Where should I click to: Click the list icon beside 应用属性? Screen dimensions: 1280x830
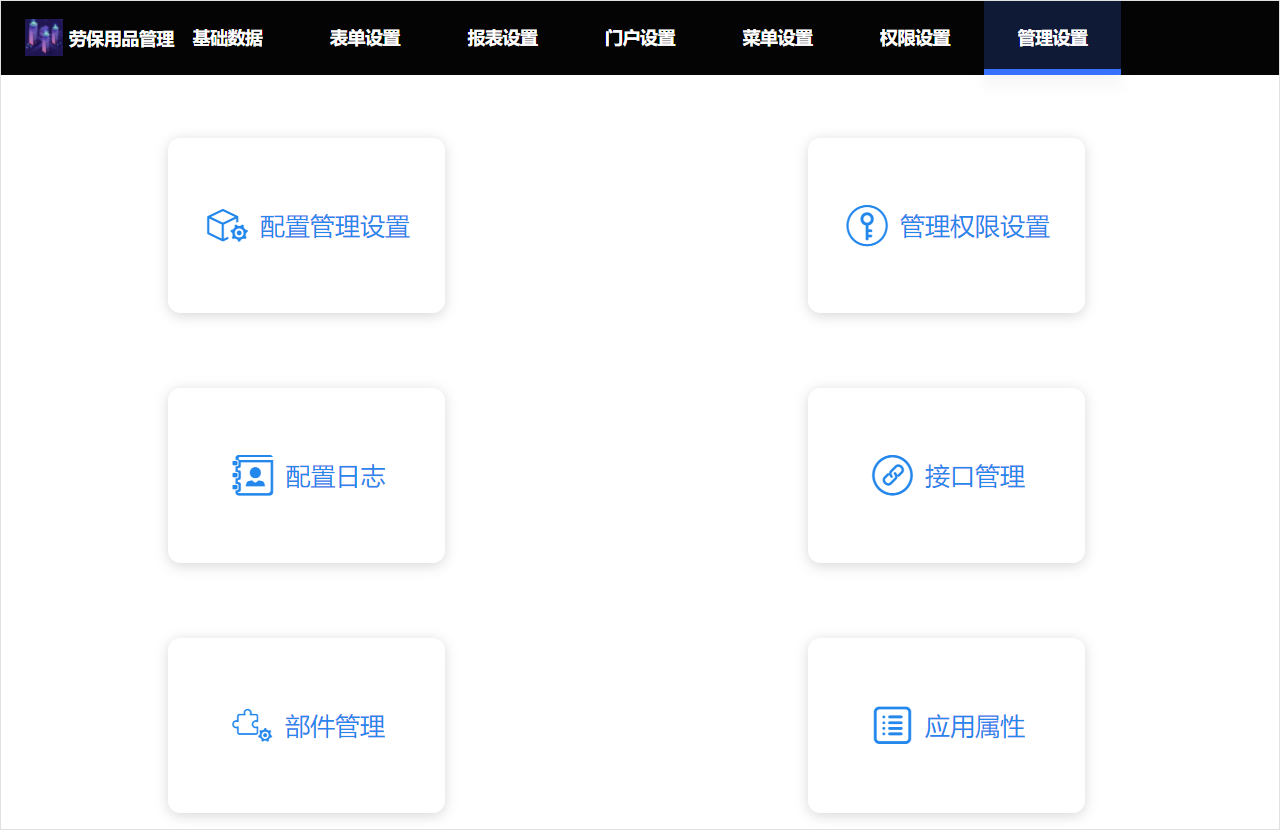pyautogui.click(x=892, y=726)
